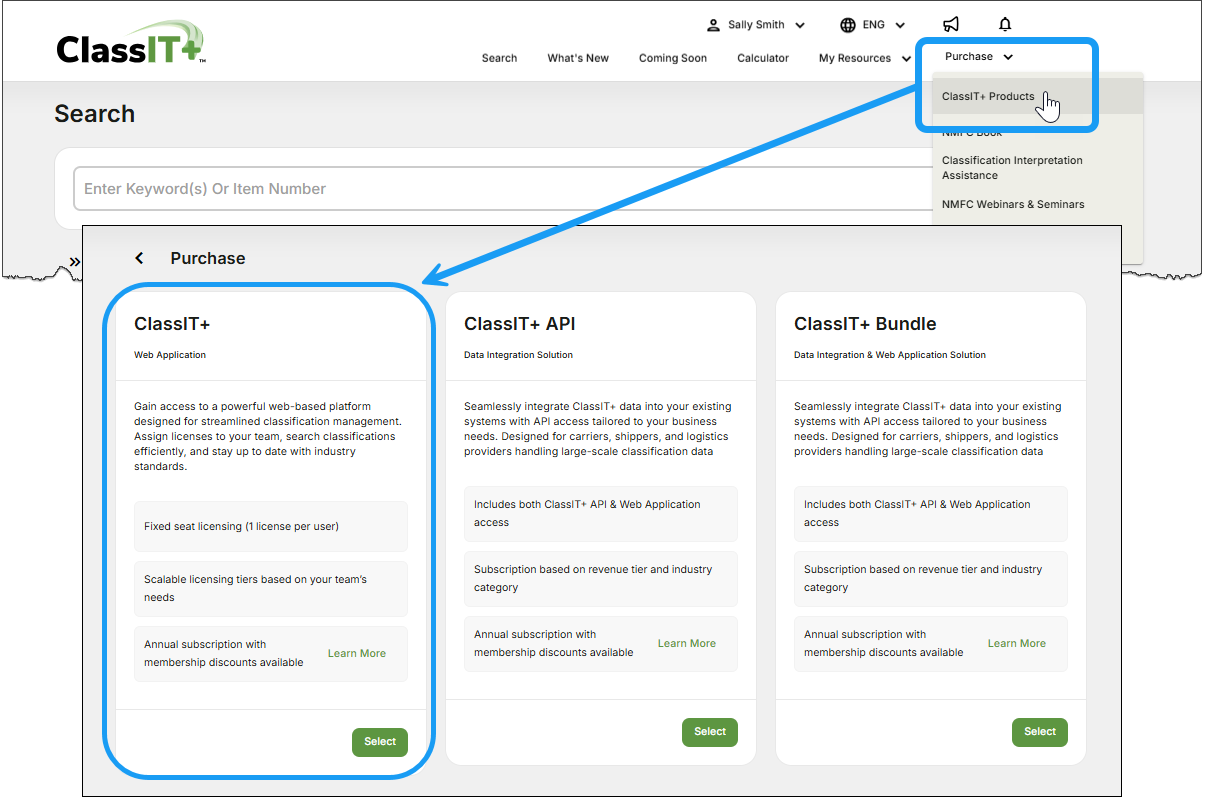Viewport: 1205px width, 797px height.
Task: Expand the left sidebar double-chevron icon
Action: click(74, 262)
